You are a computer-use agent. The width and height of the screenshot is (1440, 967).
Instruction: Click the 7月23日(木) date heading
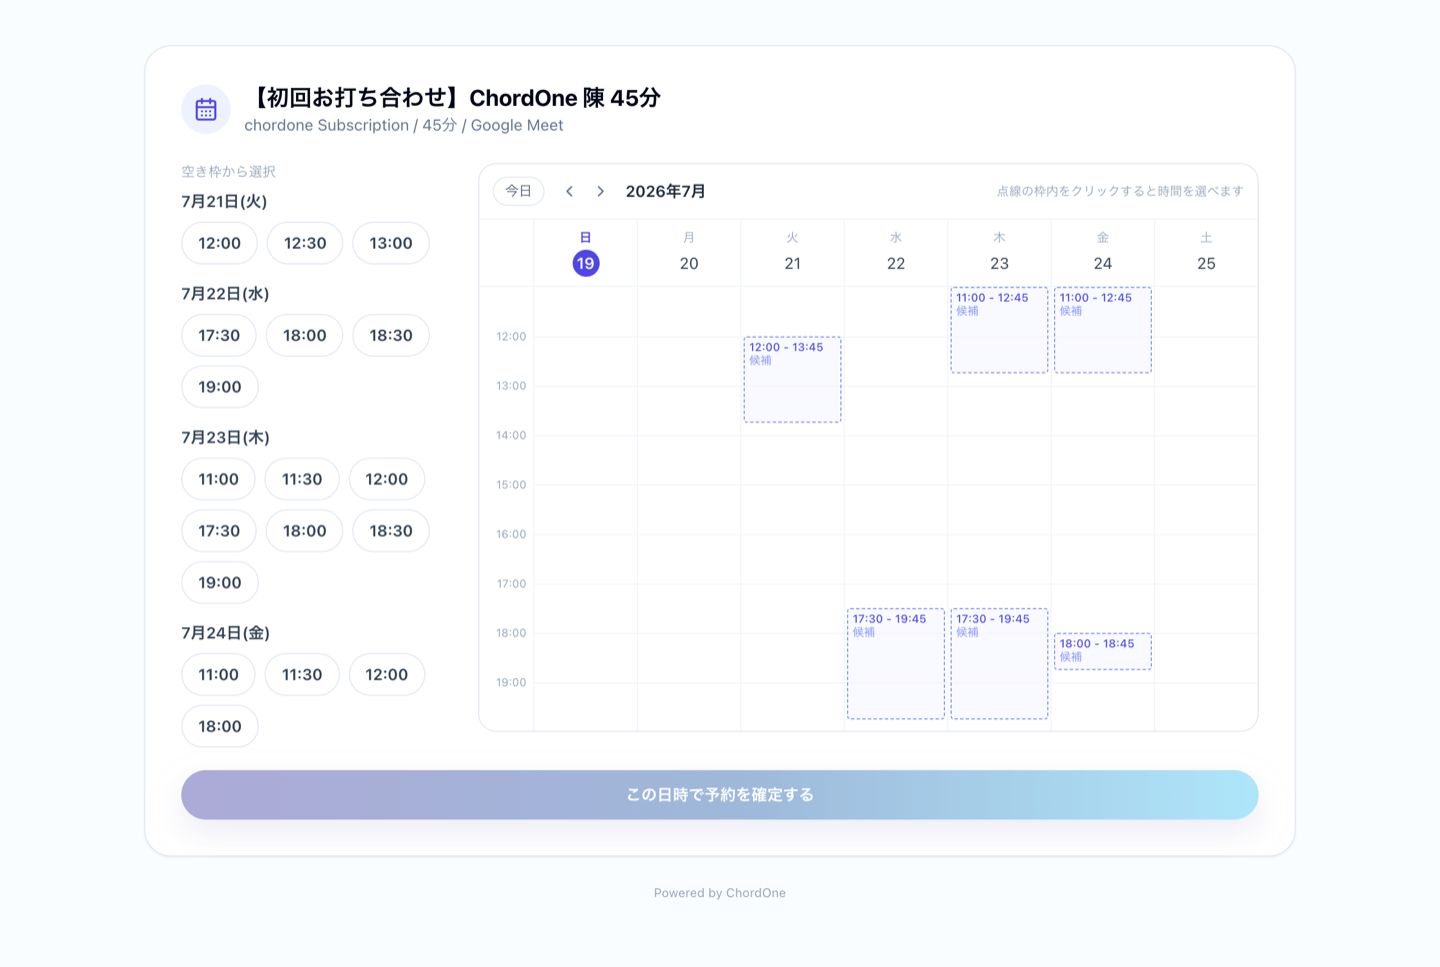pyautogui.click(x=225, y=437)
